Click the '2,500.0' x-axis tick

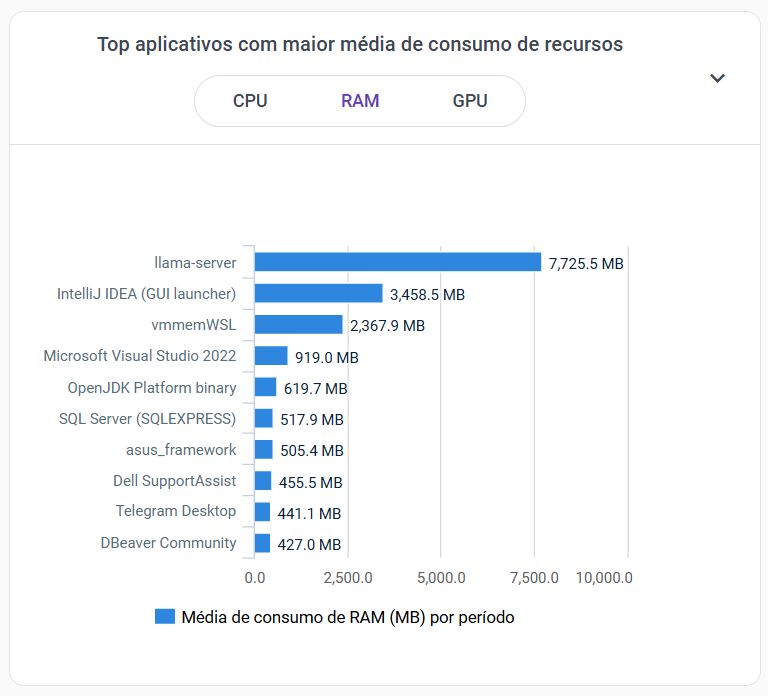point(348,578)
